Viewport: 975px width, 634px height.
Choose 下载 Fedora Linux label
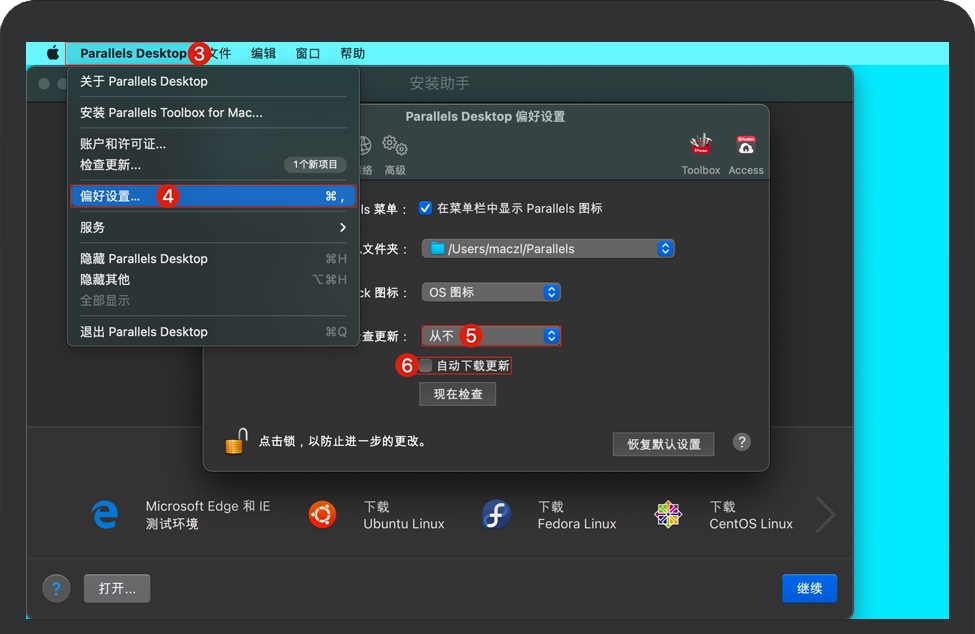(x=576, y=515)
